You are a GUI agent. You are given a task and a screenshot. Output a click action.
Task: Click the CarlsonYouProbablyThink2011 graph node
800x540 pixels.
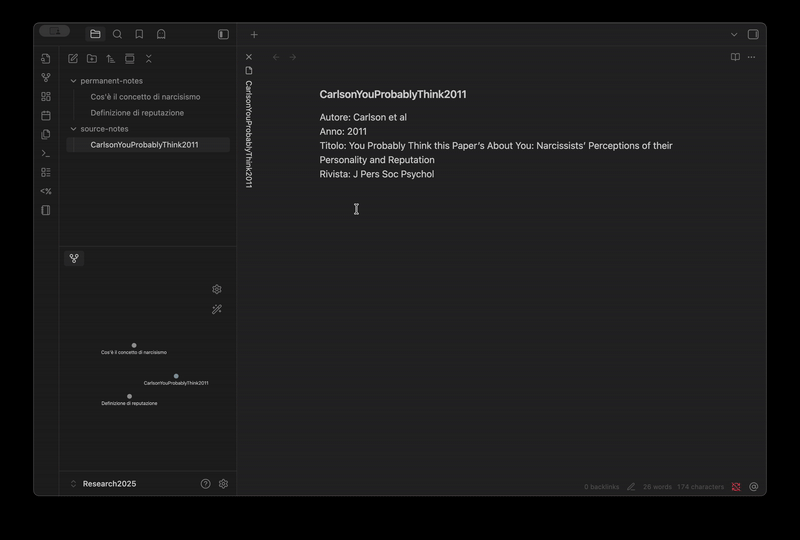tap(176, 376)
